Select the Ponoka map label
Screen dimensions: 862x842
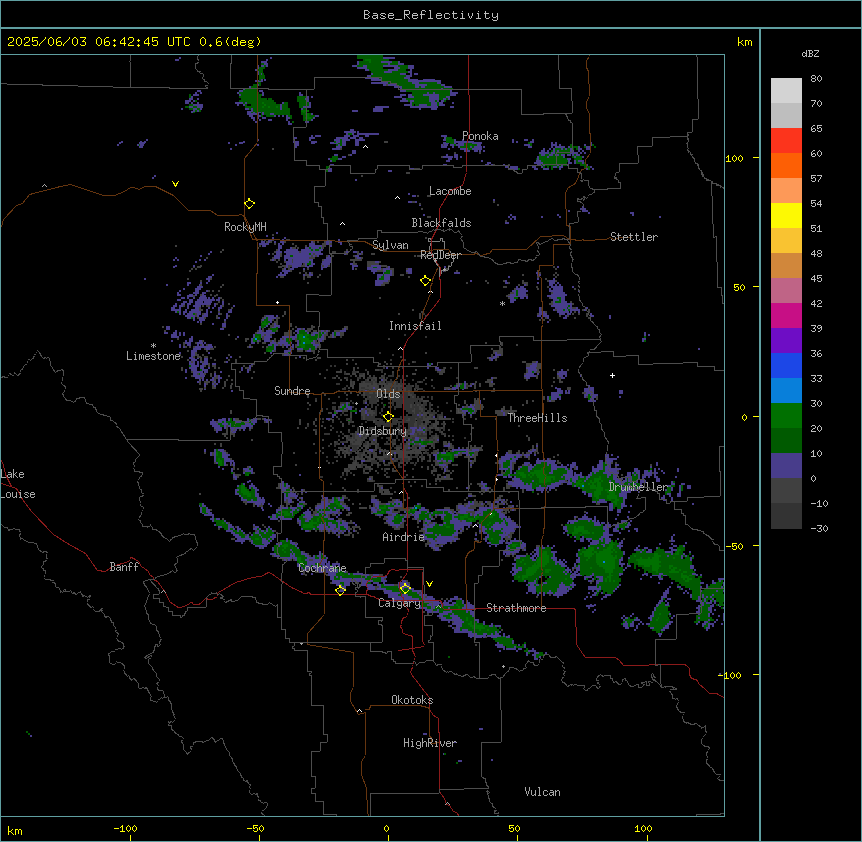click(x=480, y=136)
